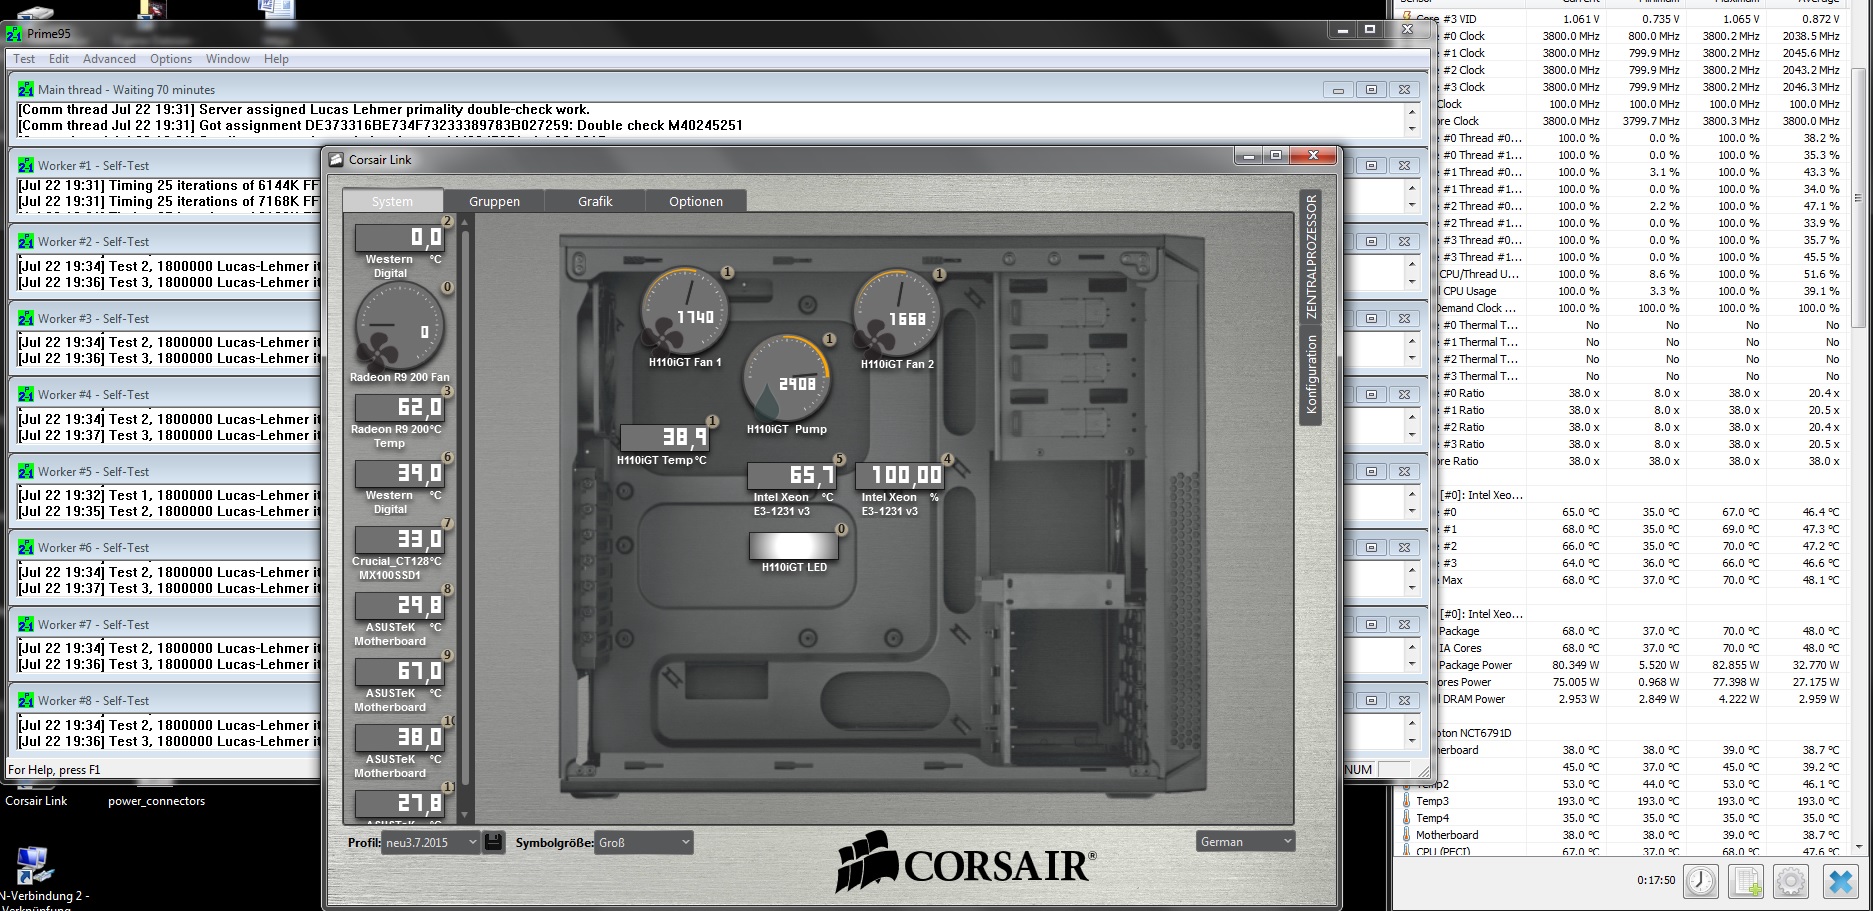
Task: Open the Window menu in Prime95
Action: [228, 59]
